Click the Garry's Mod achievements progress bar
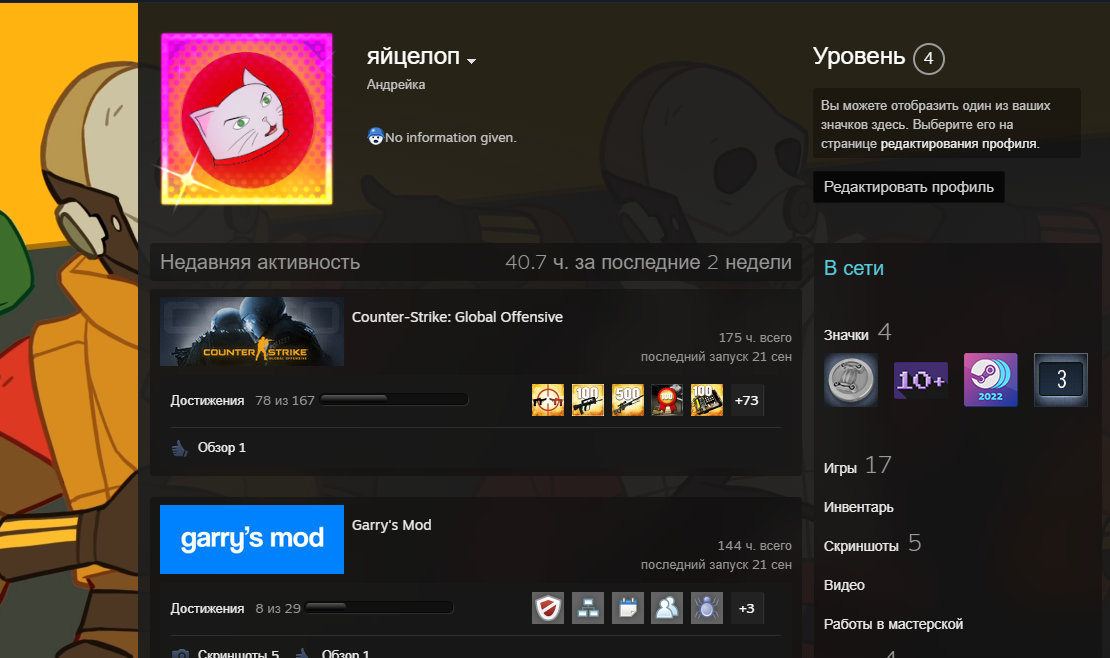 point(379,608)
